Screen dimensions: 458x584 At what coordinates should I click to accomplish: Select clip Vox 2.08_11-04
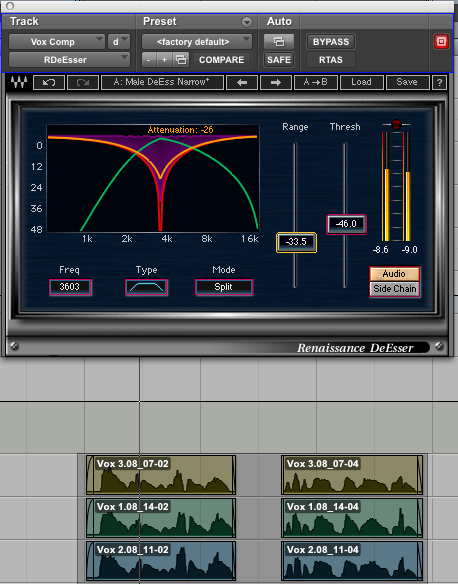[352, 561]
